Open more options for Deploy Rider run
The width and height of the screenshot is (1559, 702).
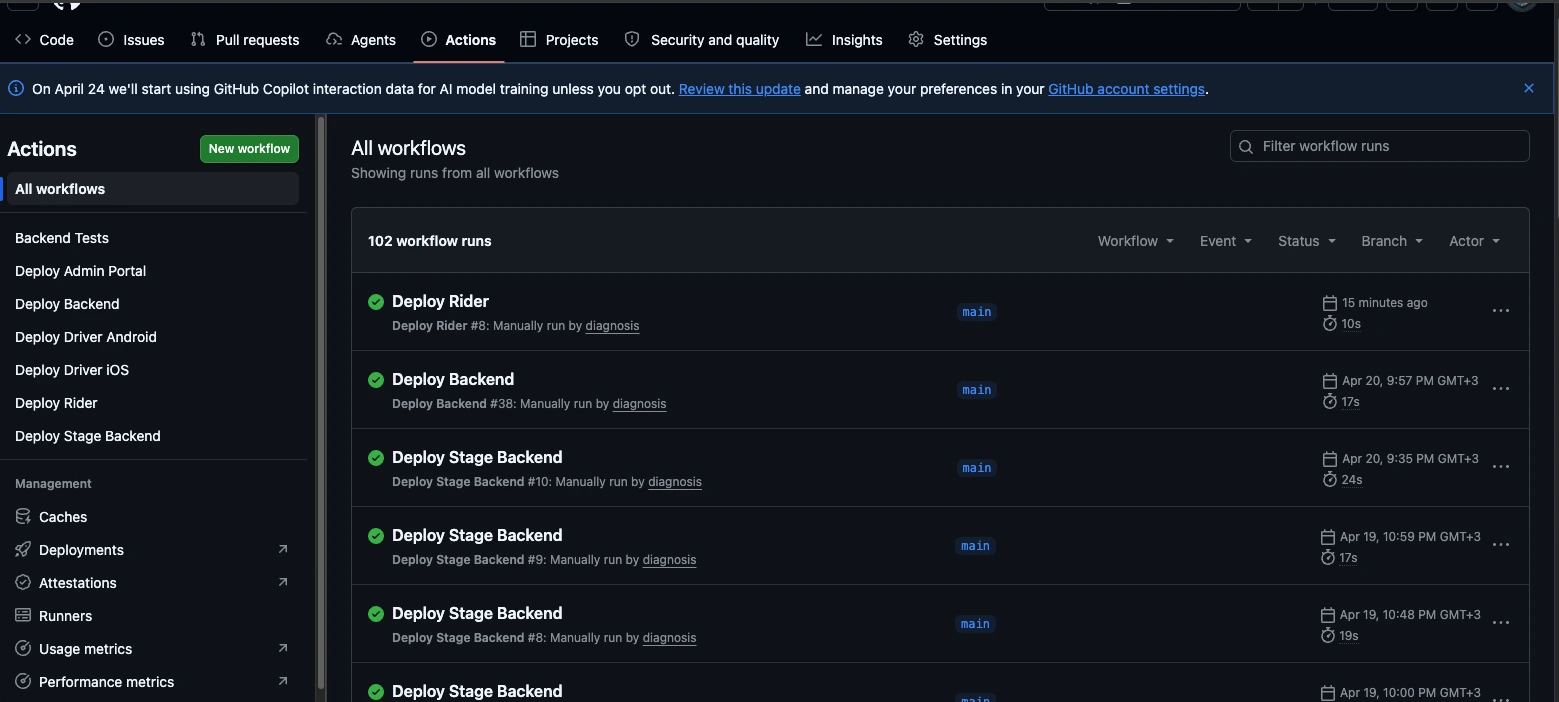(1500, 311)
